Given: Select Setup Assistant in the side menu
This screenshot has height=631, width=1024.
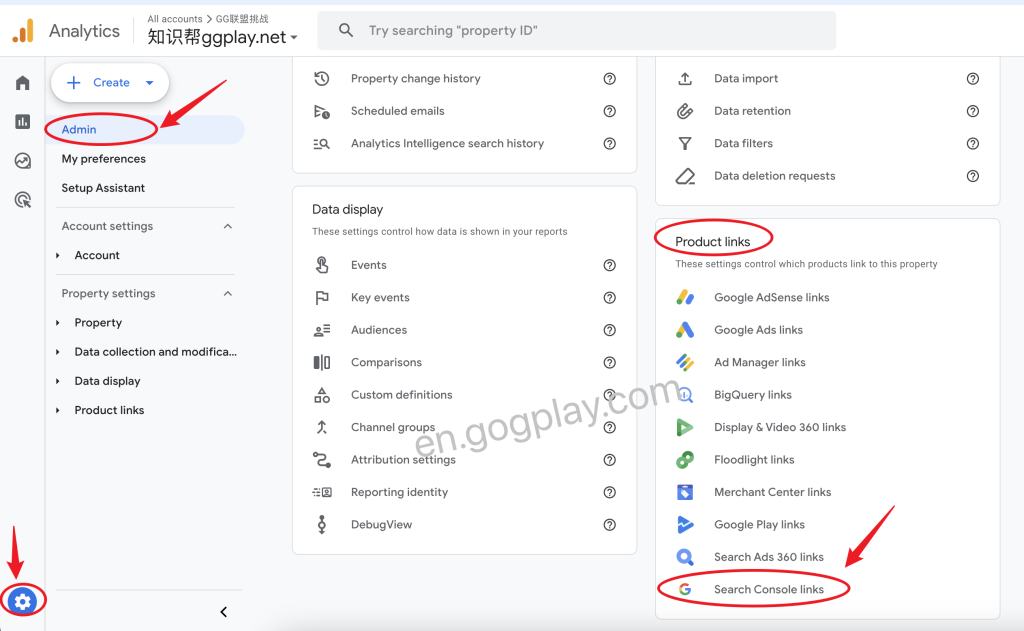Looking at the screenshot, I should point(103,188).
